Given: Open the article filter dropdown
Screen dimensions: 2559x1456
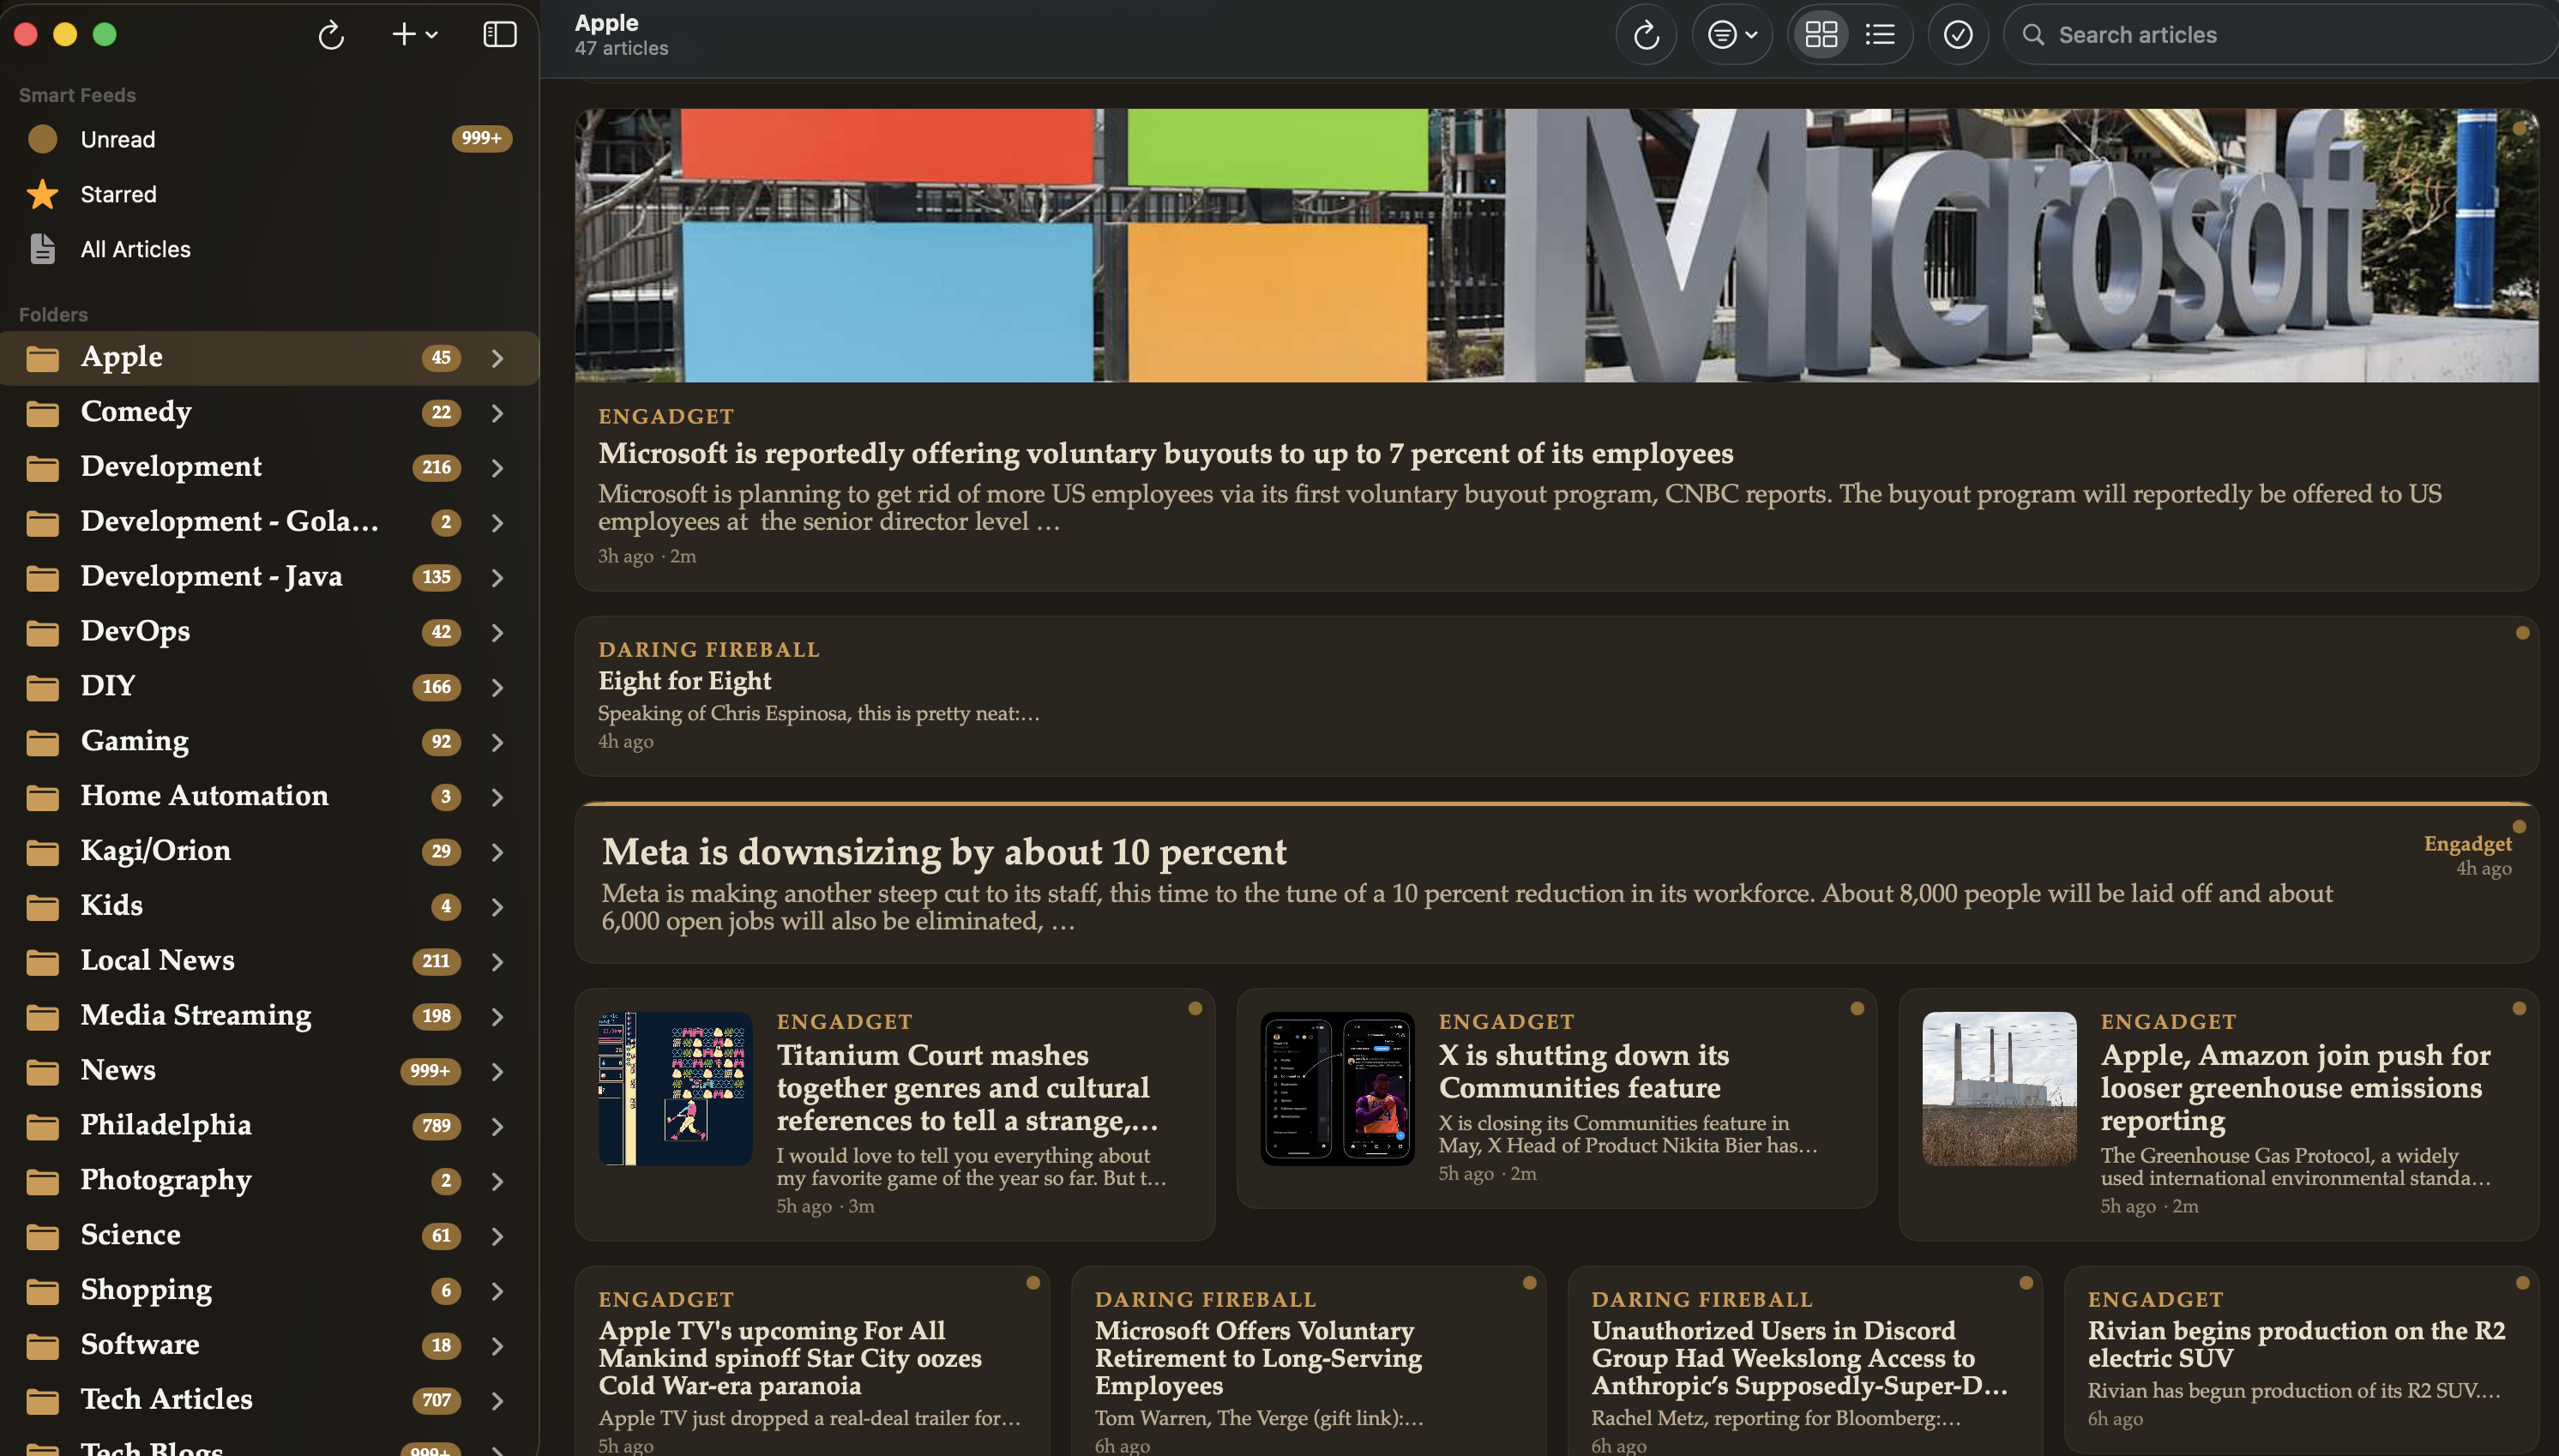Looking at the screenshot, I should tap(1732, 35).
